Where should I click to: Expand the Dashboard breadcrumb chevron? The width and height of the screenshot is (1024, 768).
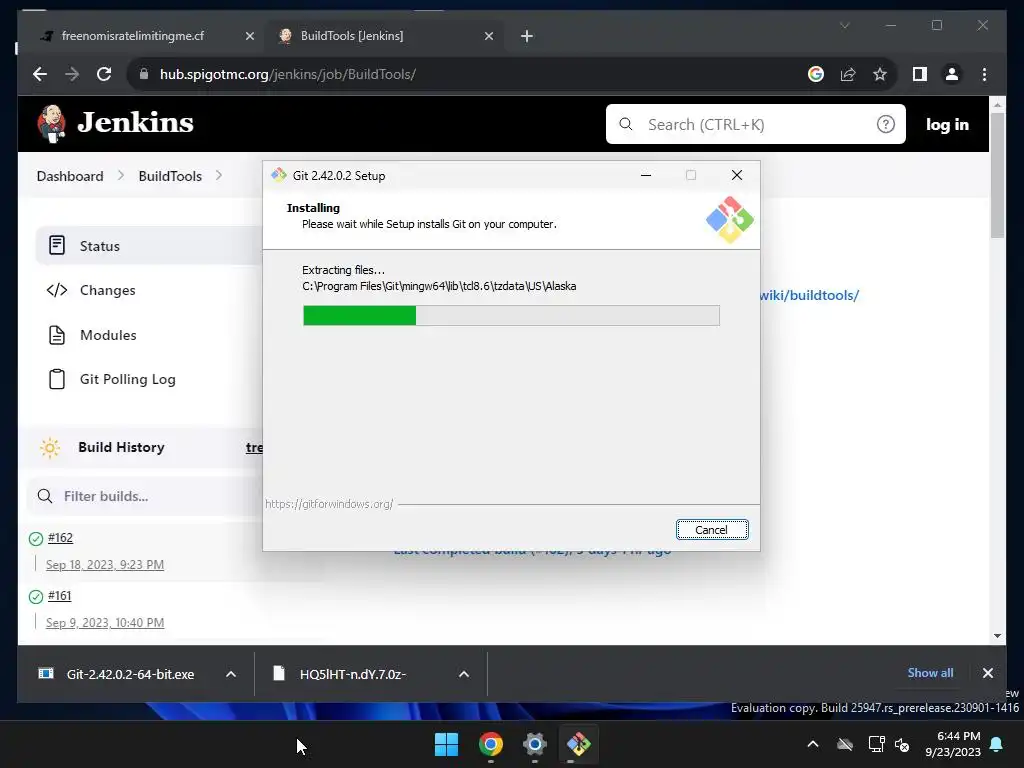[121, 176]
